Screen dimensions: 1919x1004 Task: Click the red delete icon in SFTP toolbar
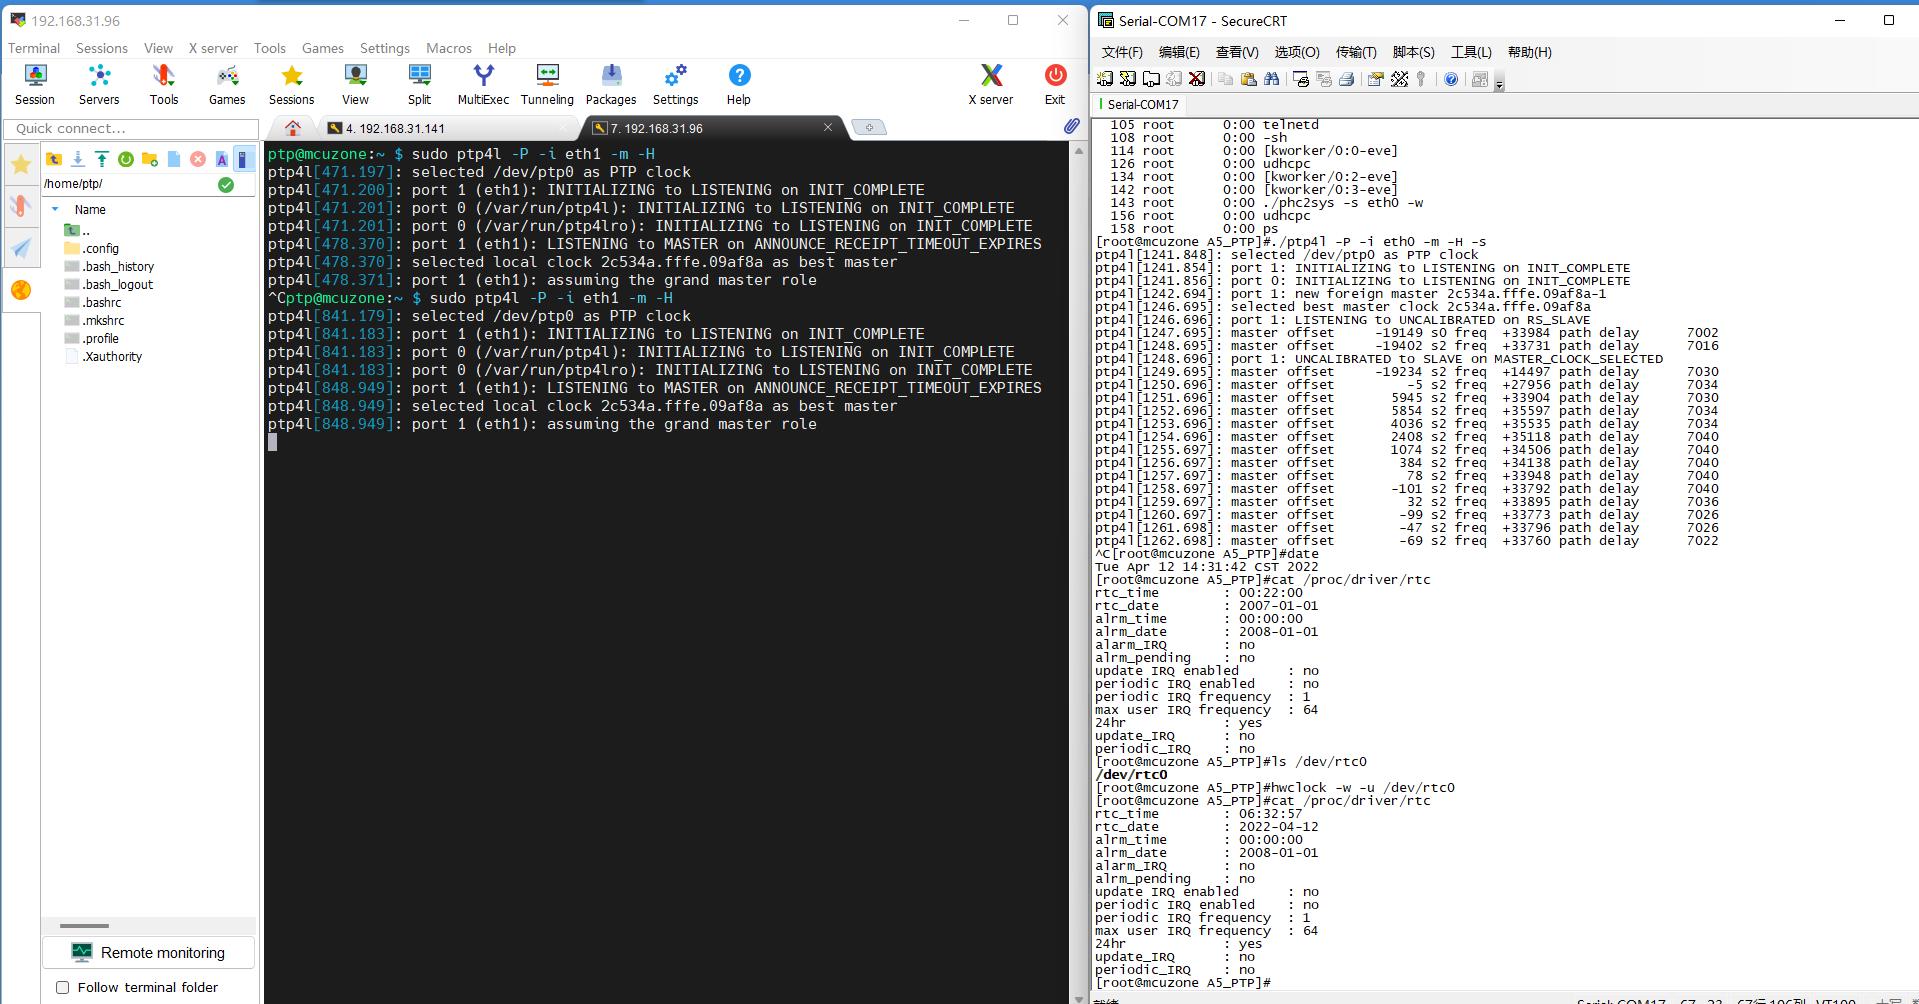click(198, 159)
